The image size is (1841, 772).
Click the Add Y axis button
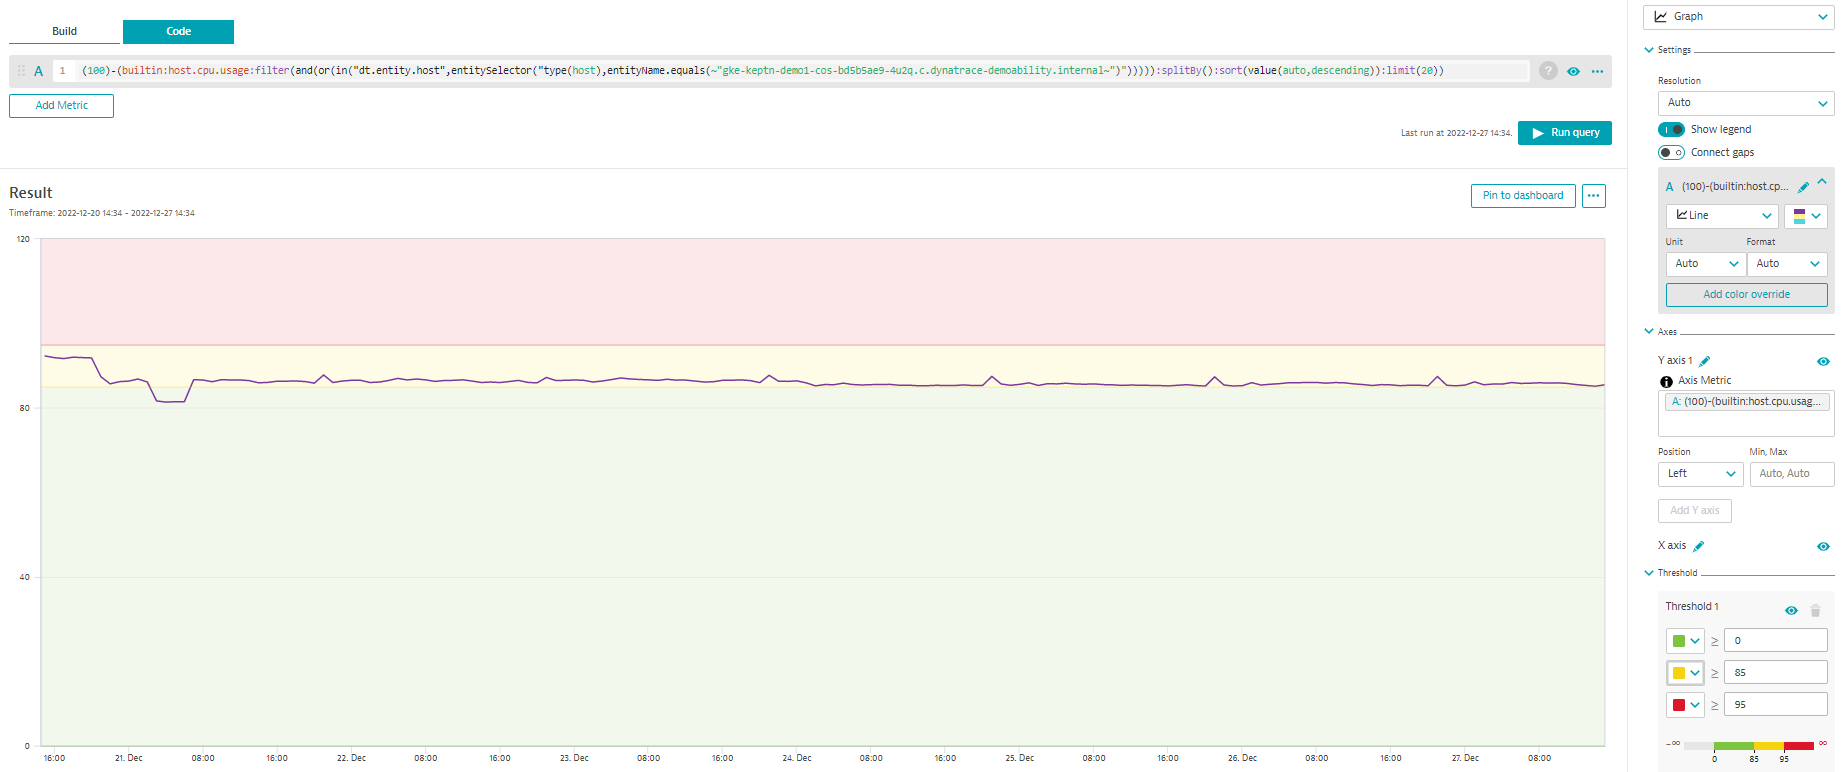(x=1694, y=511)
